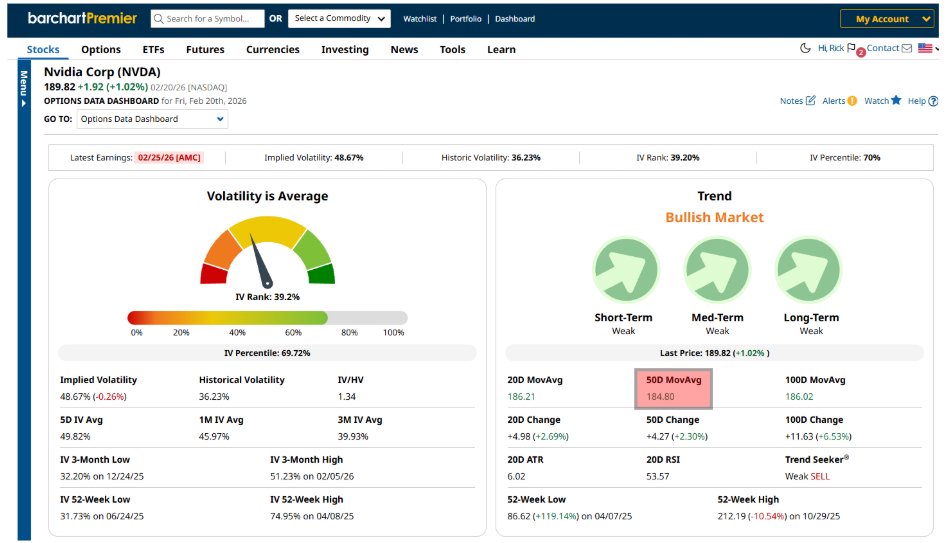This screenshot has width=949, height=543.
Task: Open the Investing menu
Action: [x=345, y=50]
